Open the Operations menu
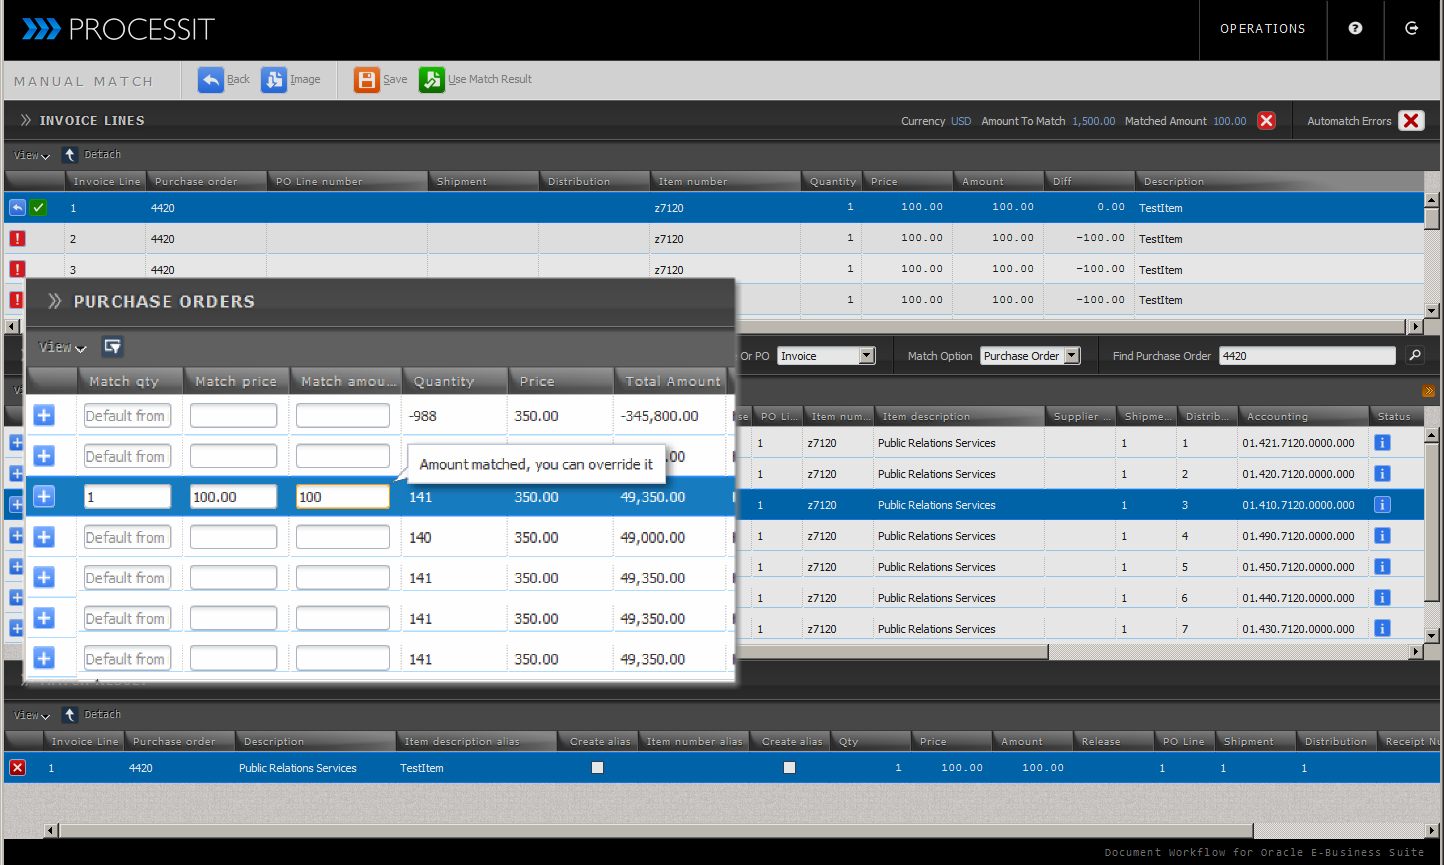This screenshot has width=1444, height=865. coord(1262,29)
